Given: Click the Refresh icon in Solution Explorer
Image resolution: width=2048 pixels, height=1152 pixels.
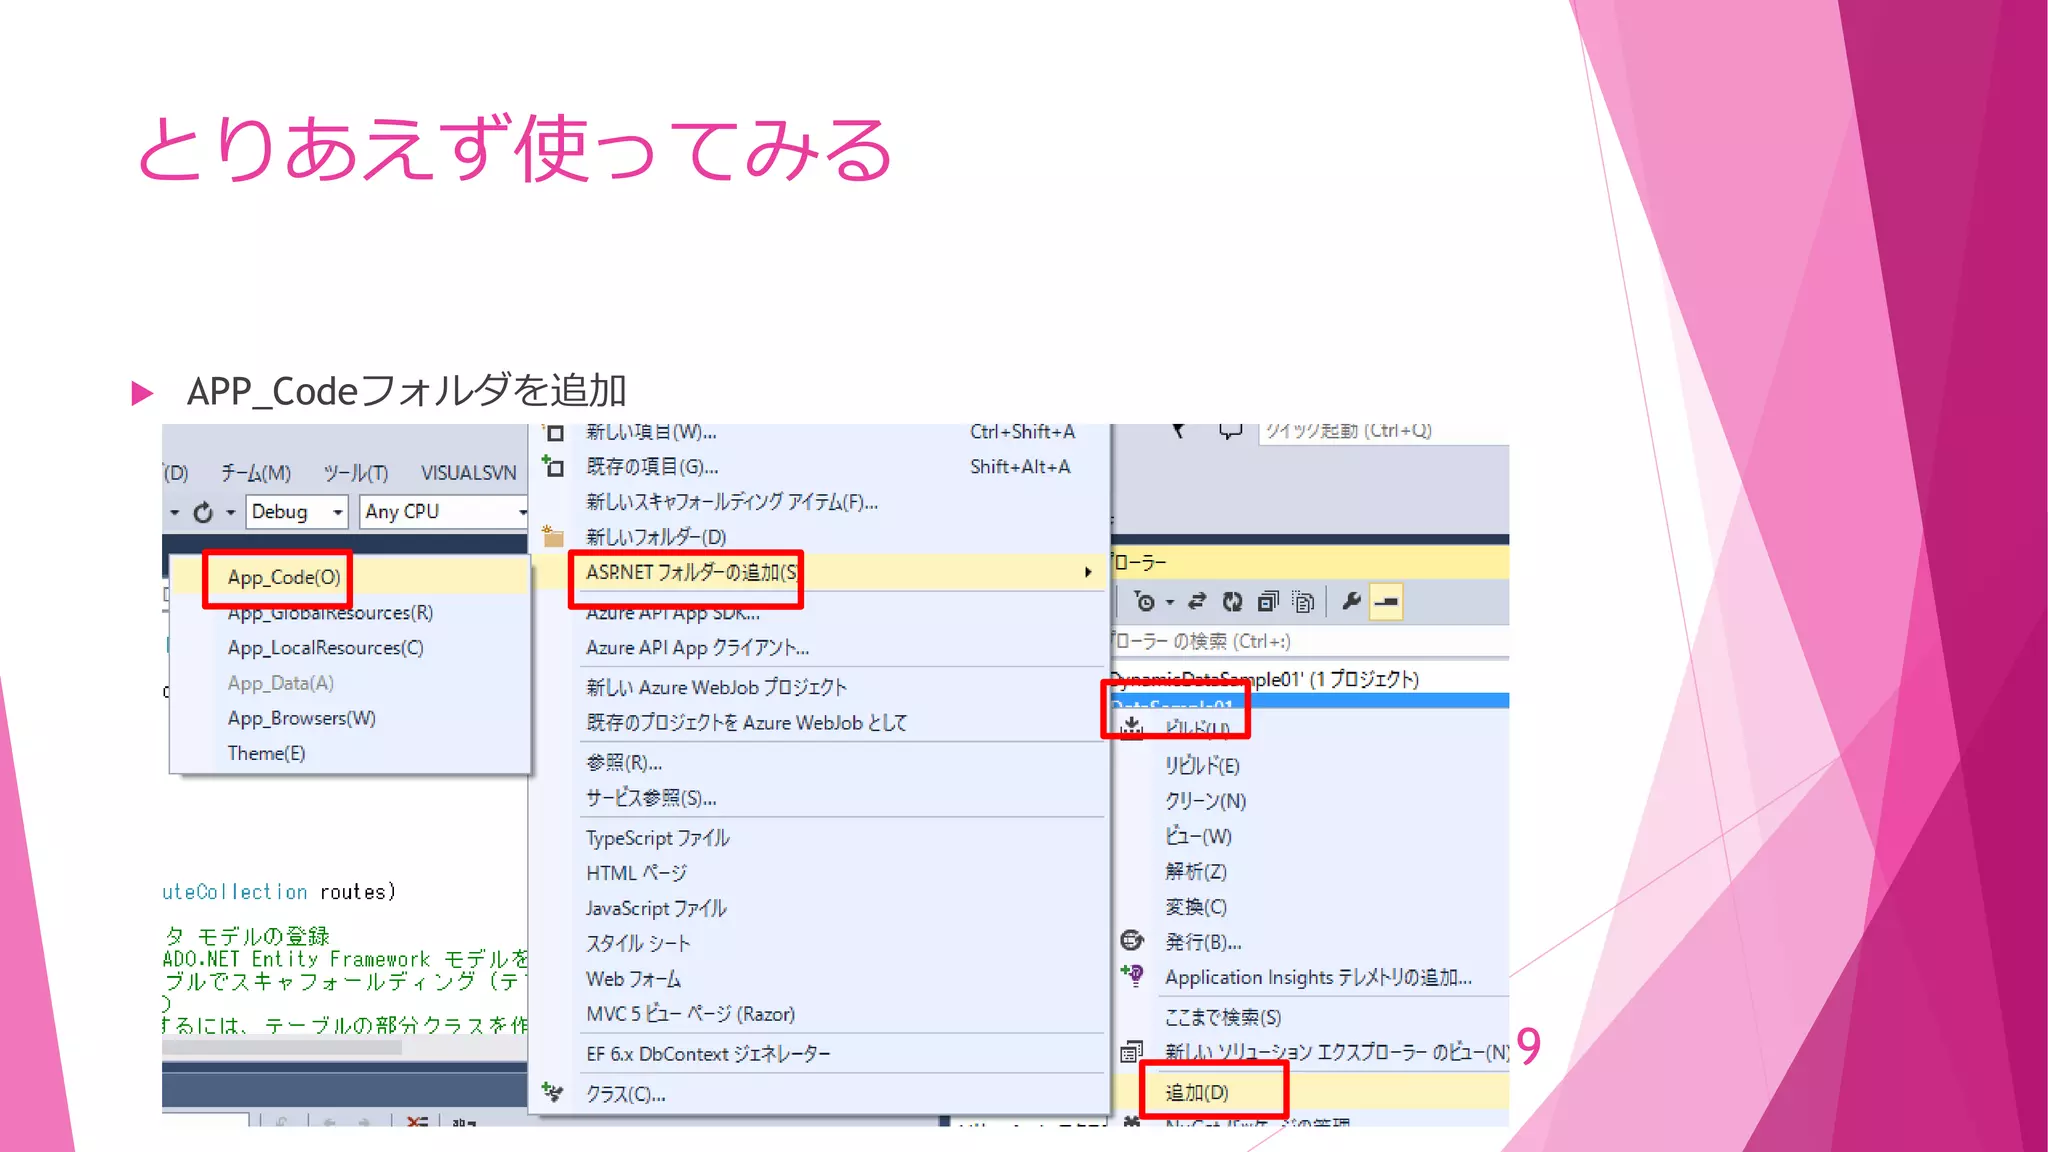Looking at the screenshot, I should (1232, 602).
